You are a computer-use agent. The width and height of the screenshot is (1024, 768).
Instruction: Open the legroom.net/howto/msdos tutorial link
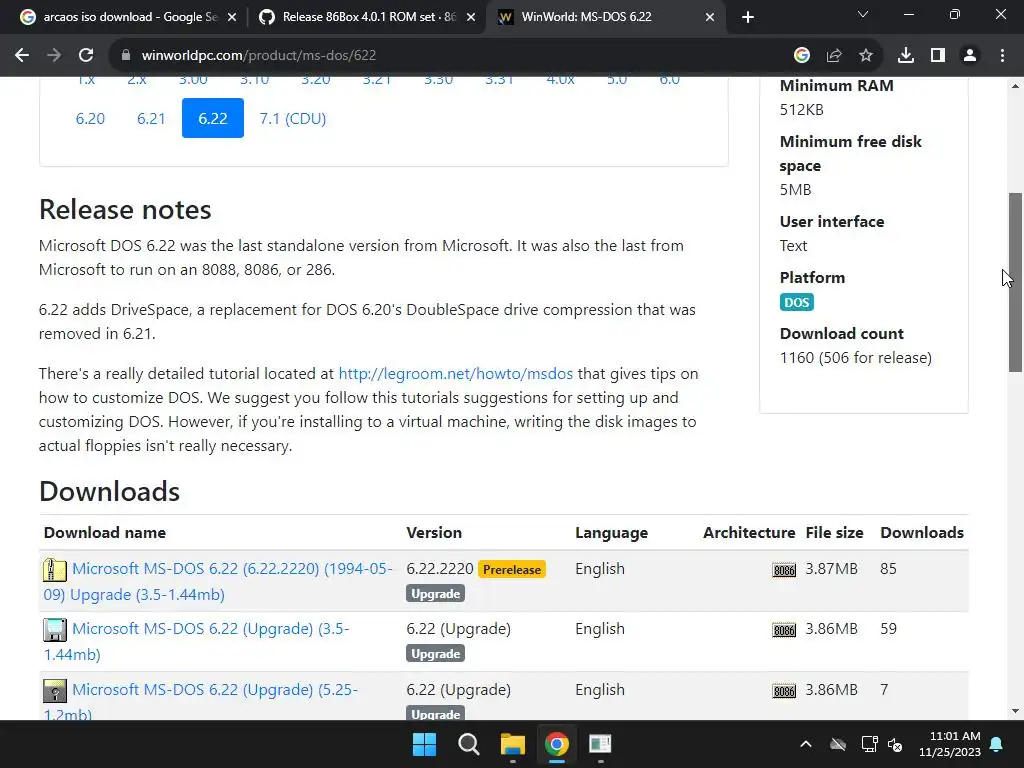455,374
